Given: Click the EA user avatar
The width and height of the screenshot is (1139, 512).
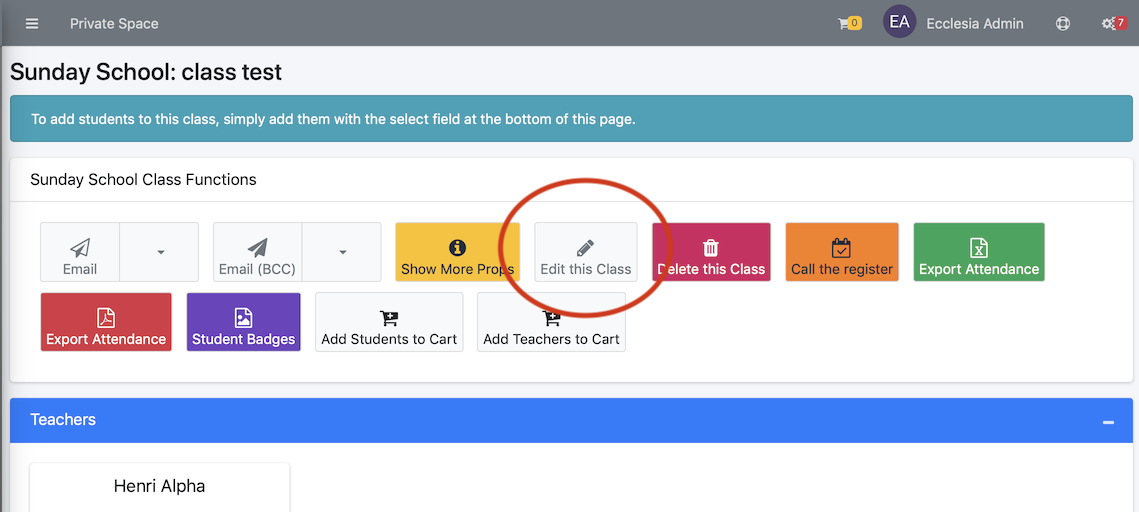Looking at the screenshot, I should (899, 23).
